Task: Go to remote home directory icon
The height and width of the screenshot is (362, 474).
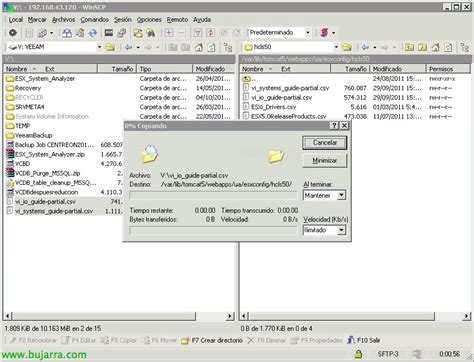Action: [x=435, y=47]
